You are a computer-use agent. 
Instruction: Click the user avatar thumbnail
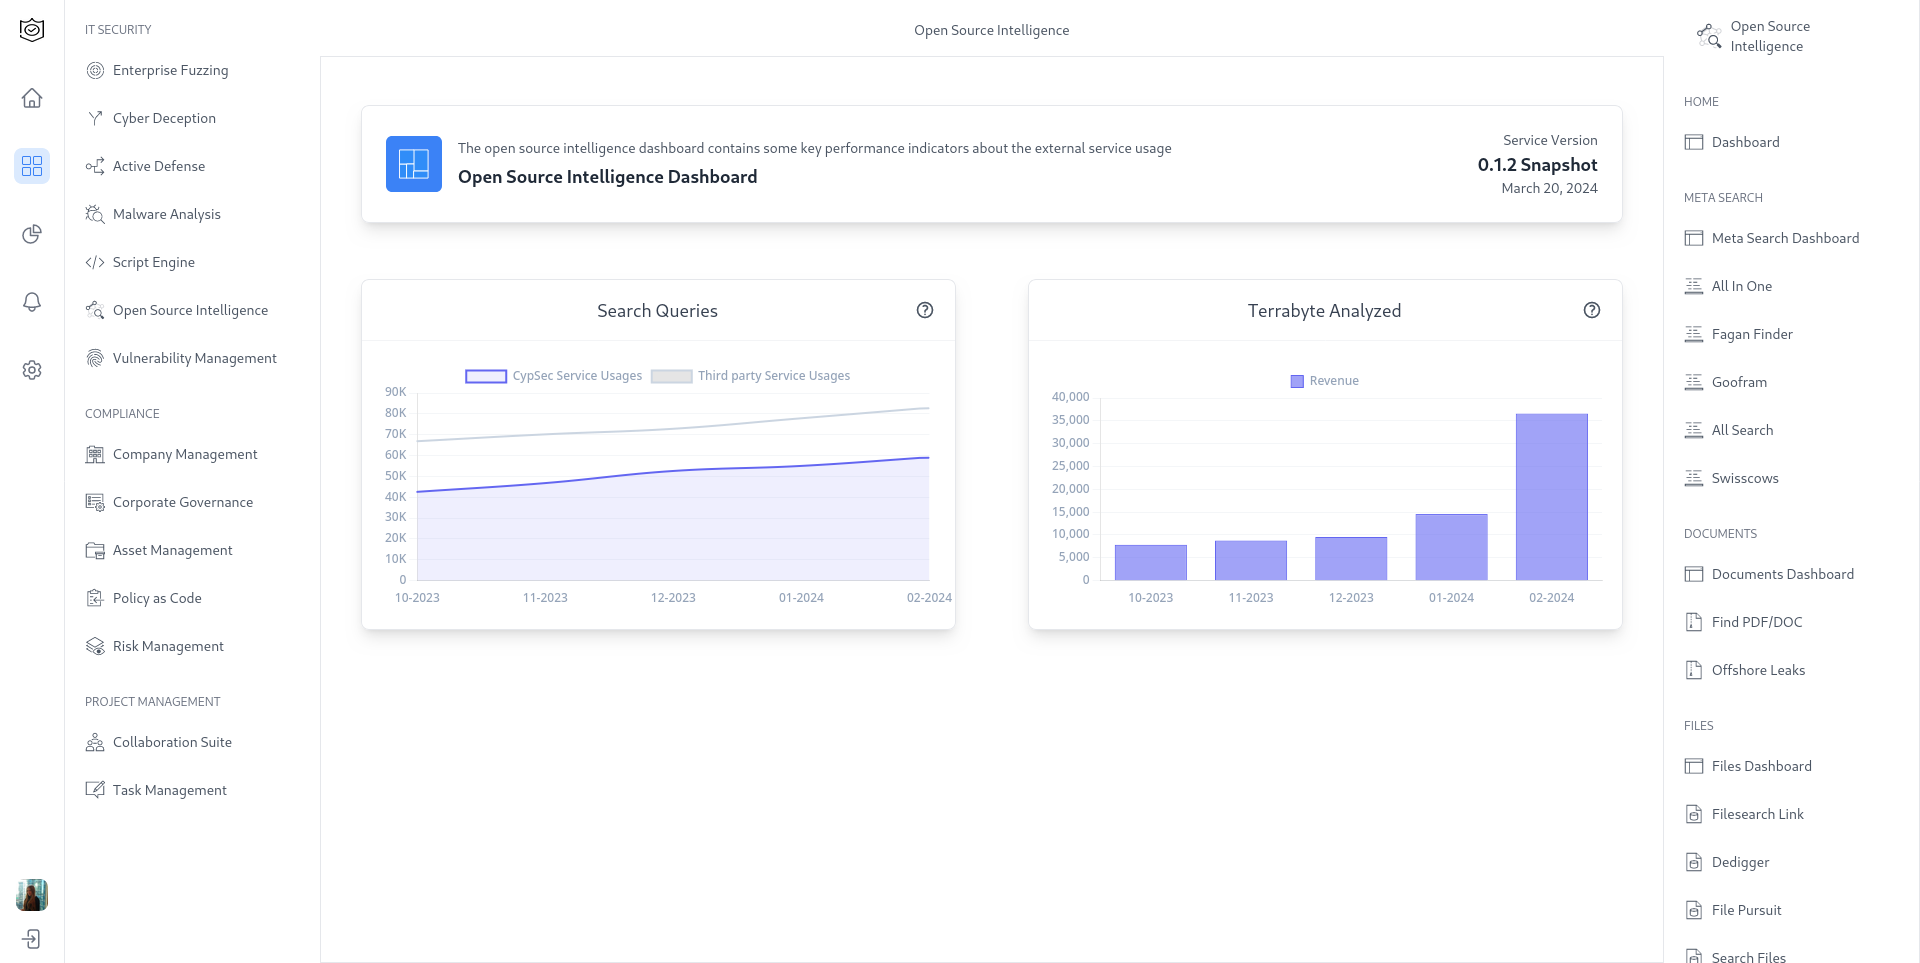pos(32,895)
